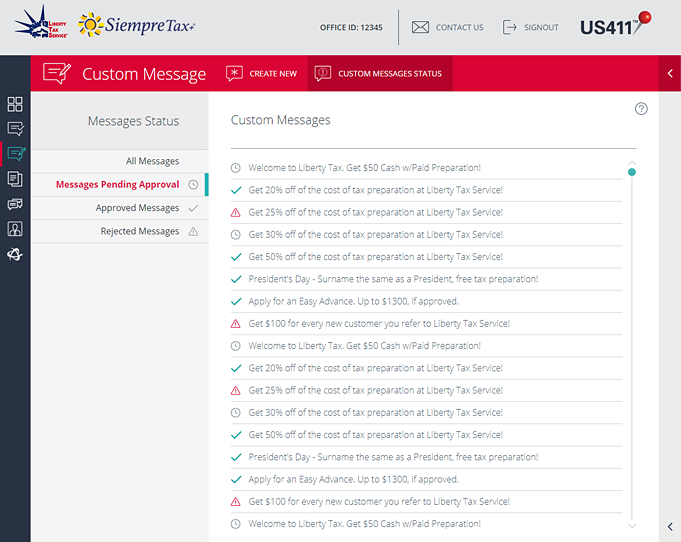The image size is (681, 542).
Task: Click first red warning icon beside Get 25% off
Action: (235, 212)
